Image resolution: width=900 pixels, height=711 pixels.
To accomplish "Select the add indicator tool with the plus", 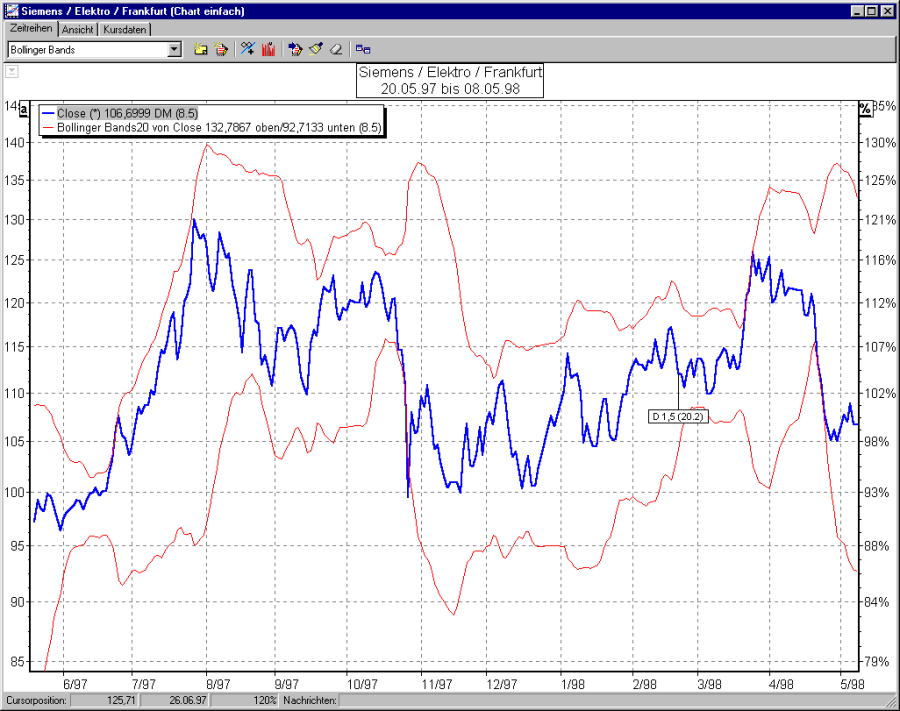I will tap(246, 48).
